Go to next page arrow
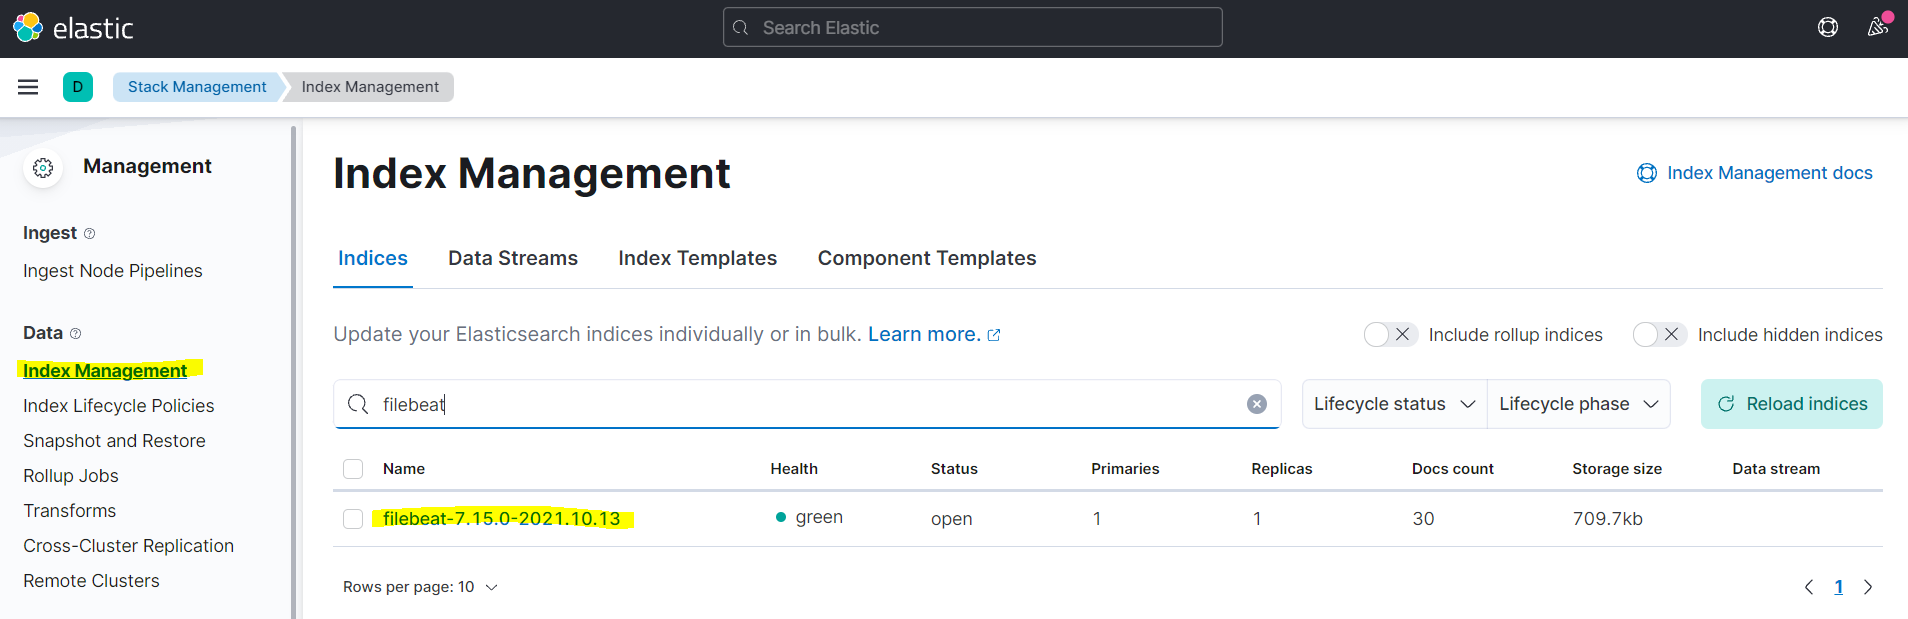The image size is (1908, 619). (1868, 587)
